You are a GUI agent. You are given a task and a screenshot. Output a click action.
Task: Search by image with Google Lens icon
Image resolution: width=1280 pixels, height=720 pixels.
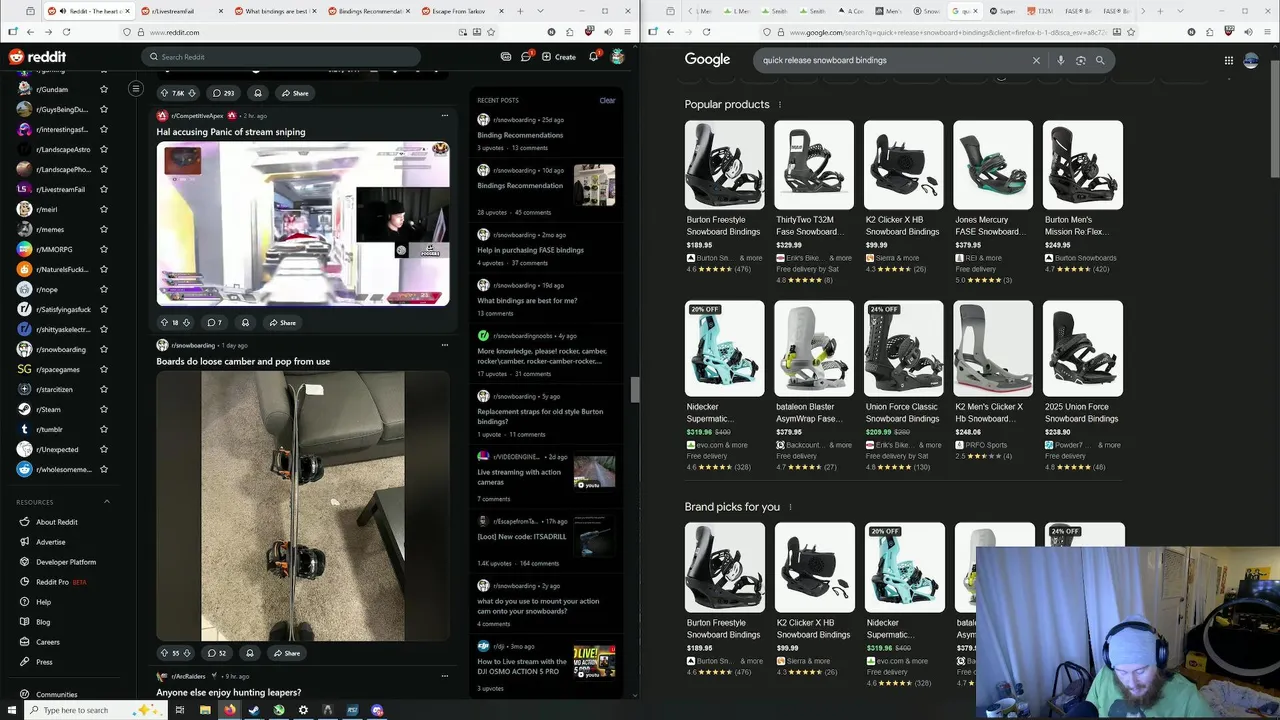click(x=1080, y=60)
